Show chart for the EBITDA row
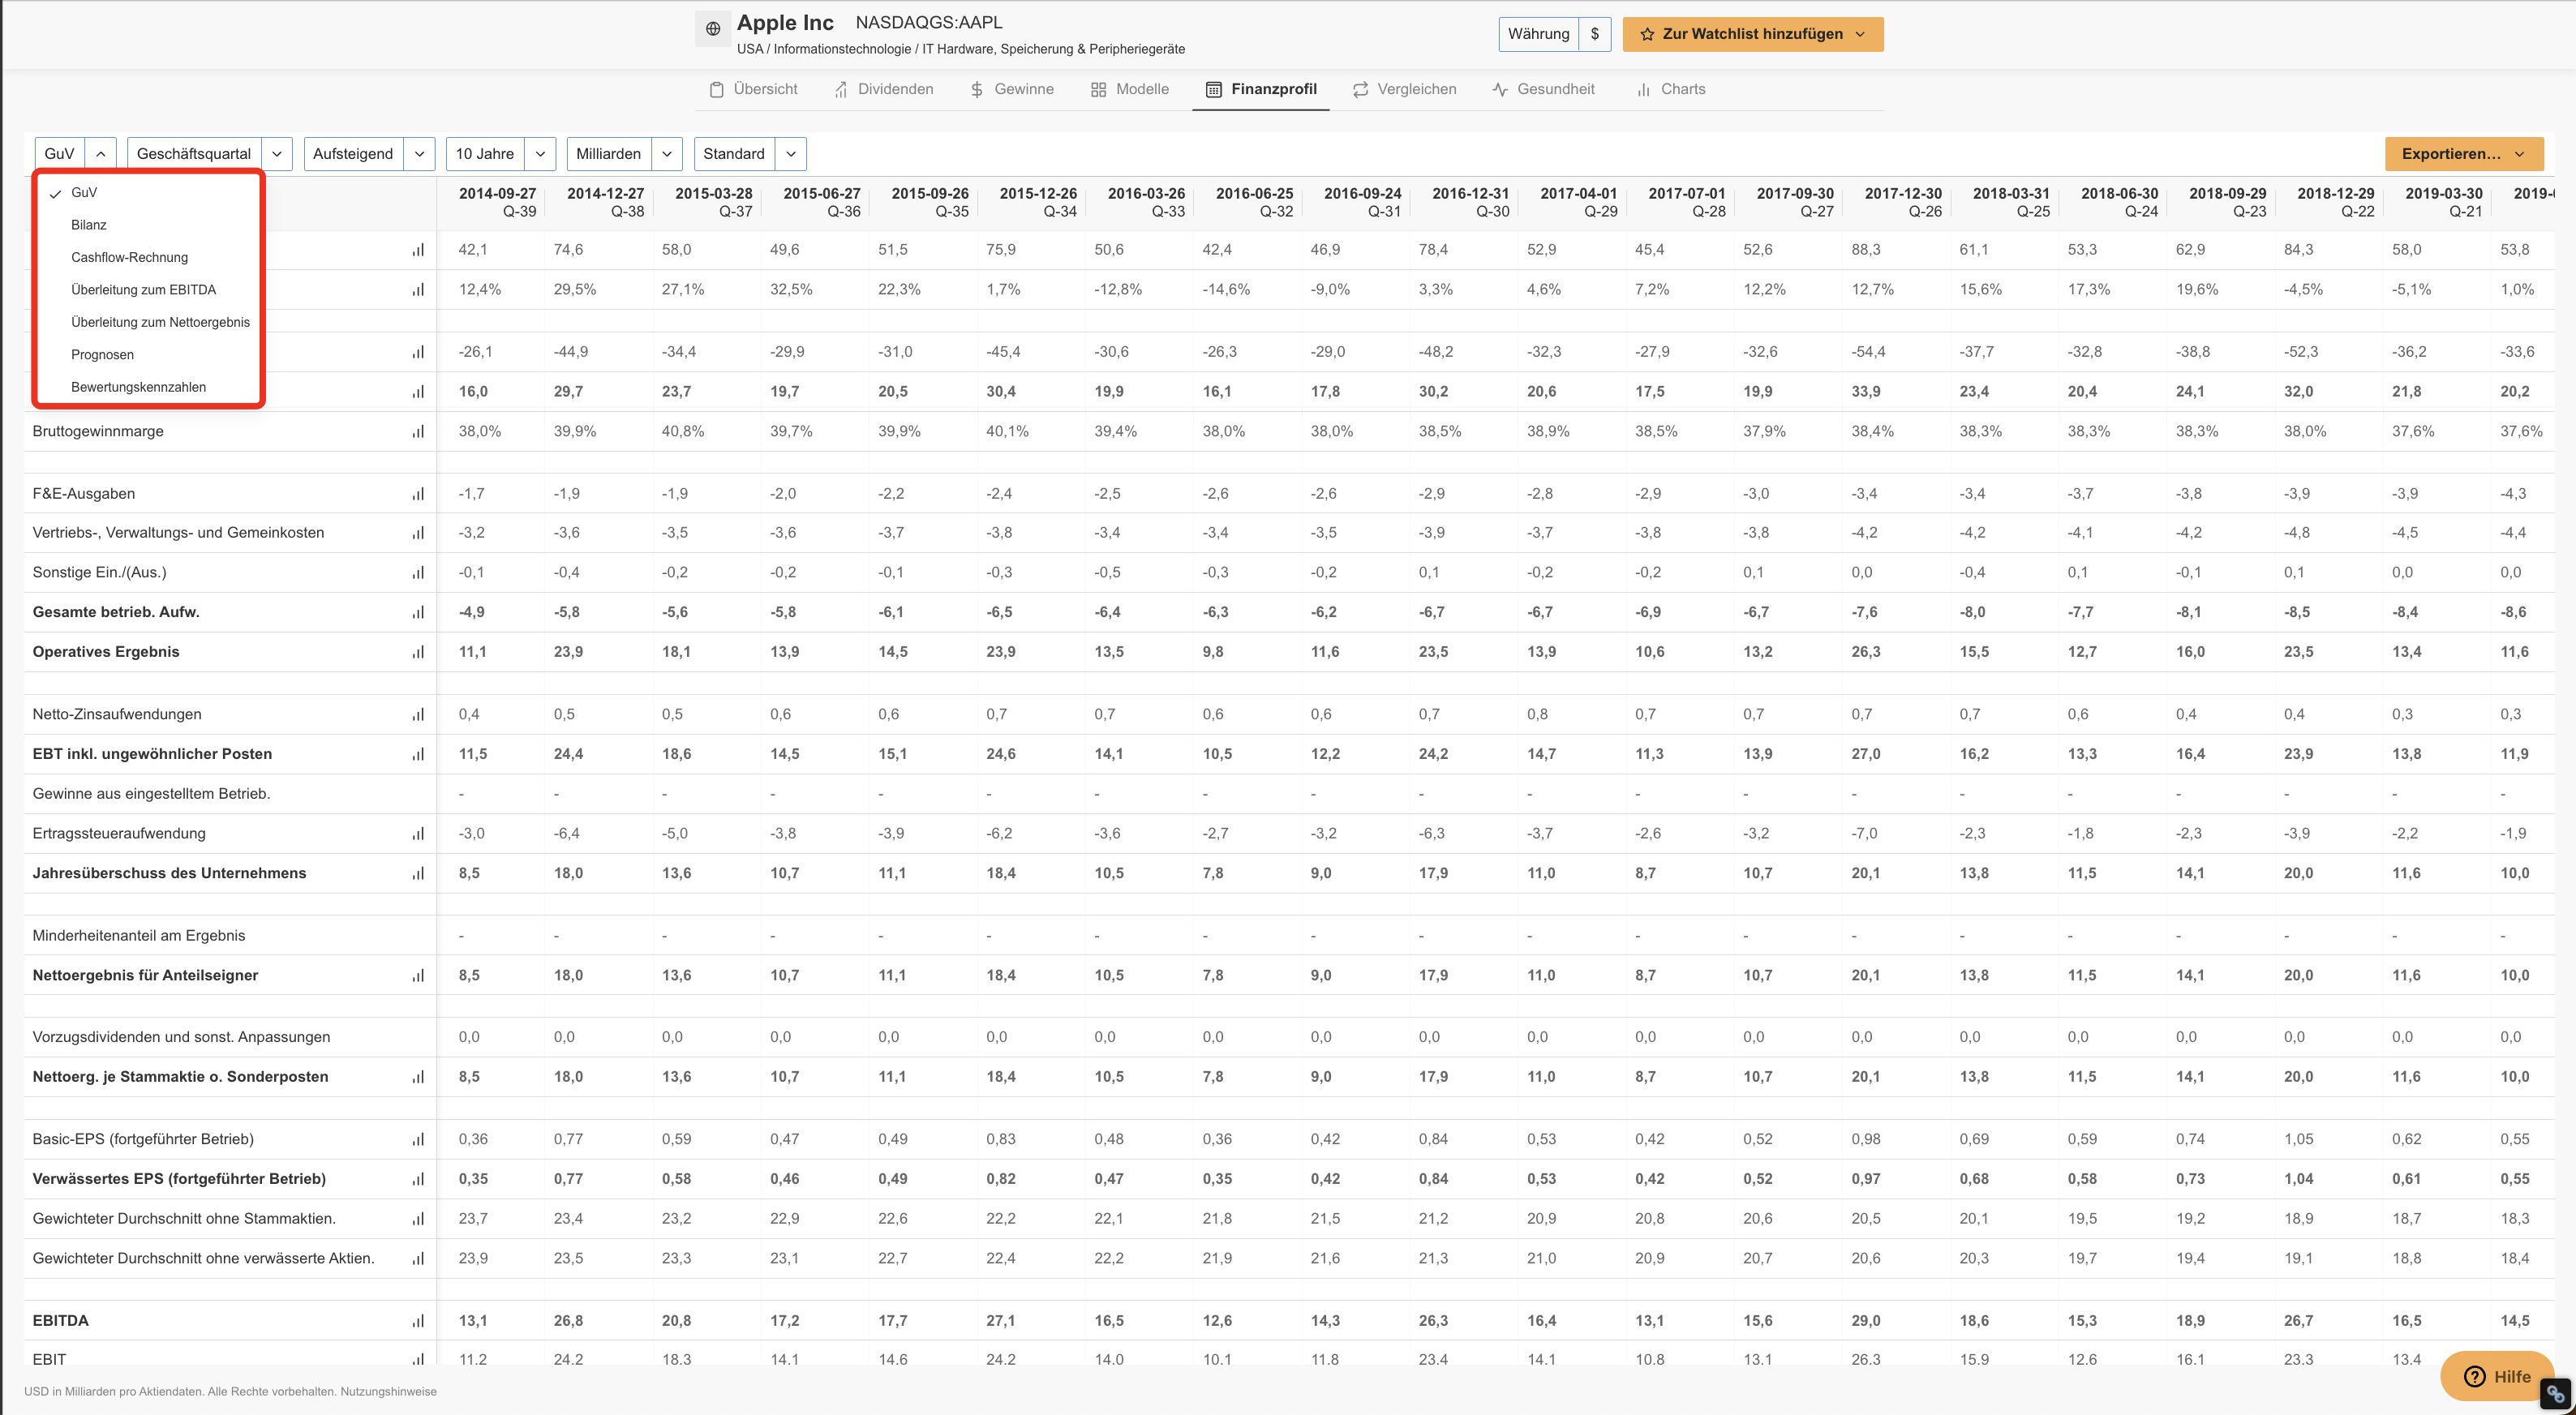The width and height of the screenshot is (2576, 1415). [418, 1322]
